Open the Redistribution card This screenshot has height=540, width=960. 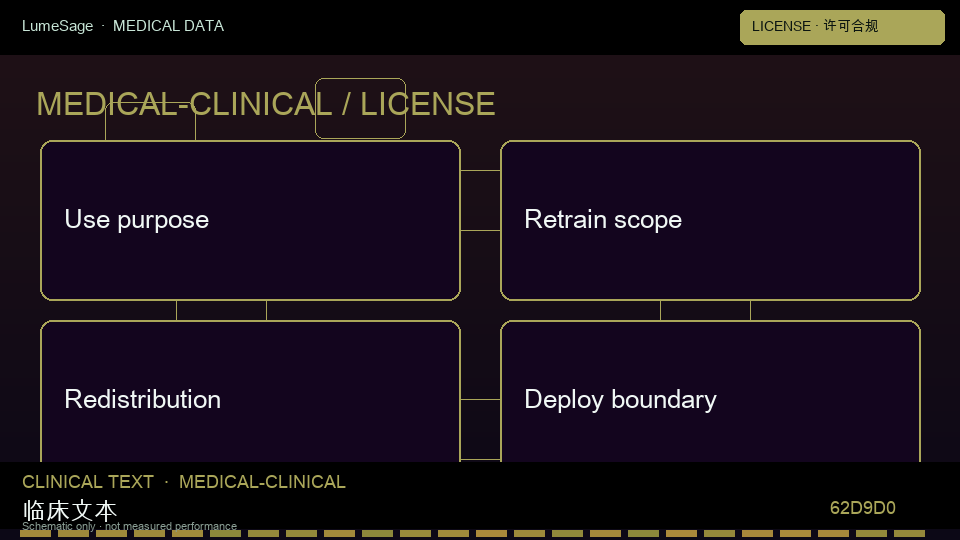250,391
